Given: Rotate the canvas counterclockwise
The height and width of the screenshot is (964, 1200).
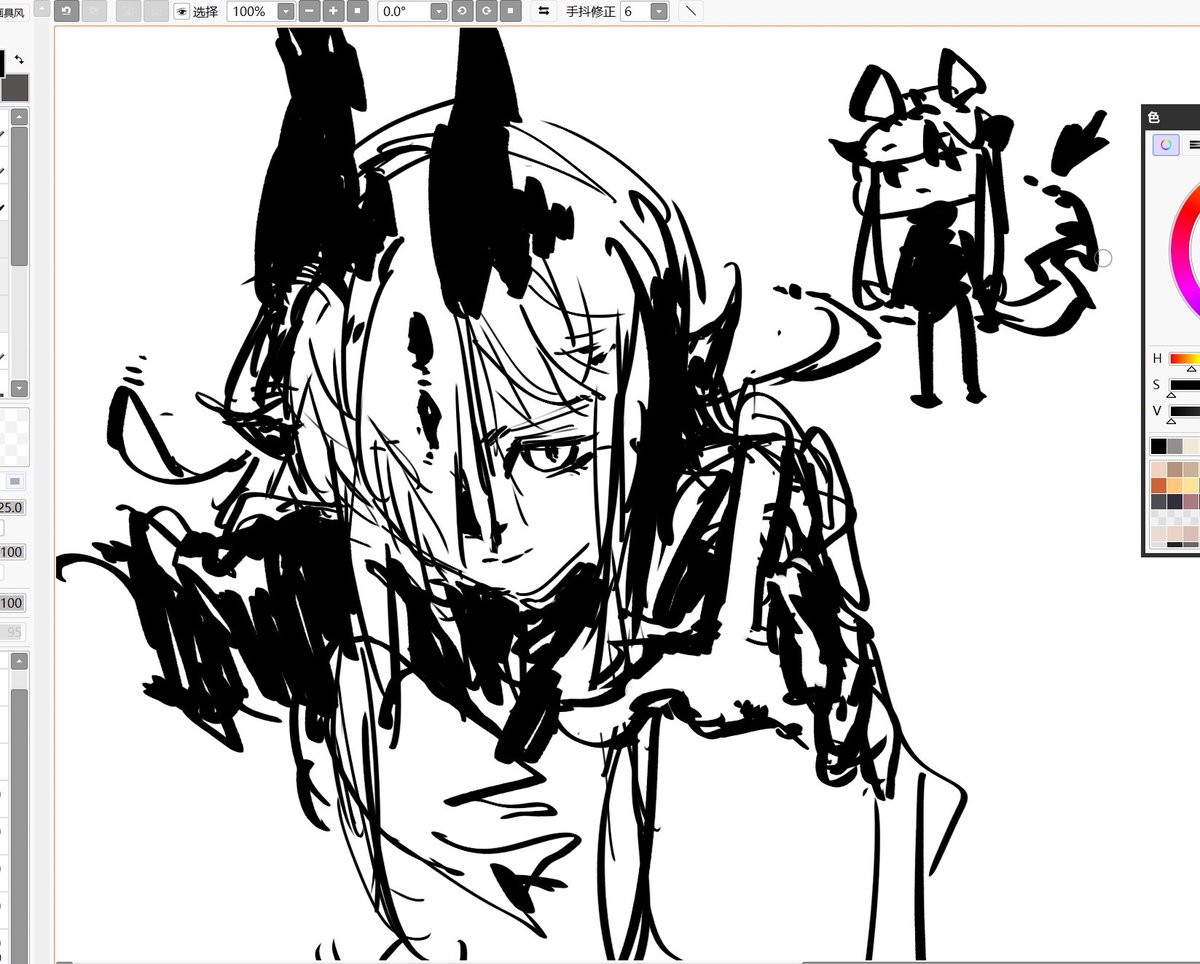Looking at the screenshot, I should [x=463, y=12].
